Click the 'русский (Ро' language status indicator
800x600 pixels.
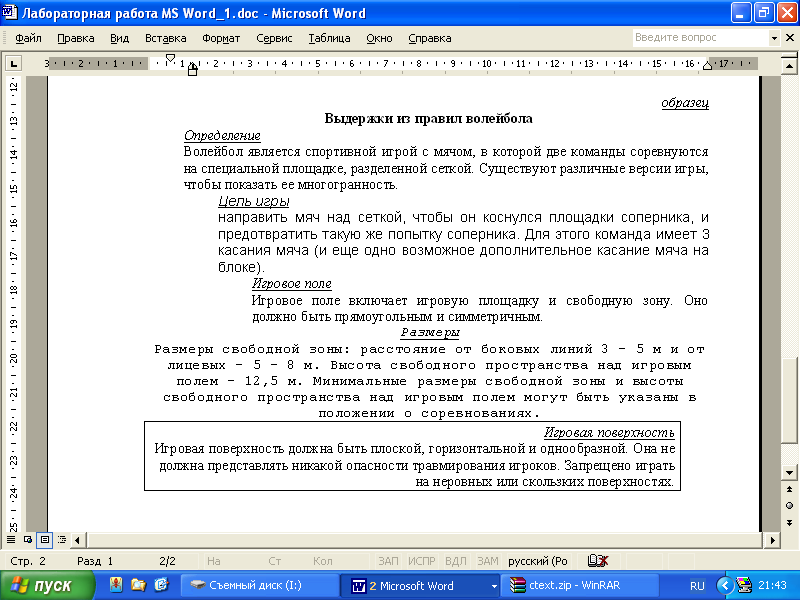point(538,561)
